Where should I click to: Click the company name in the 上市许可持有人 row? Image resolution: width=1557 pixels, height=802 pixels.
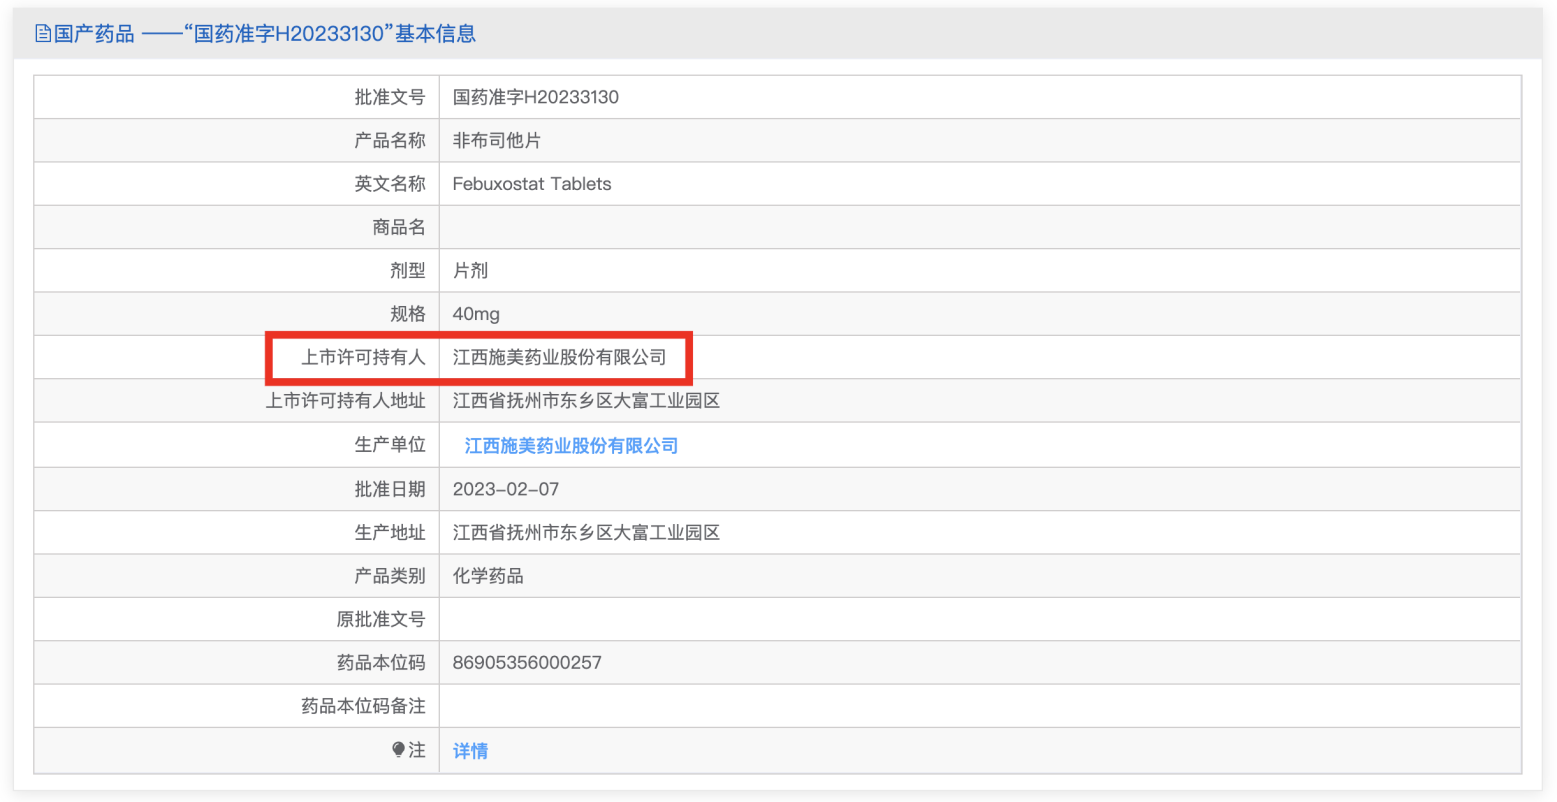pos(559,357)
